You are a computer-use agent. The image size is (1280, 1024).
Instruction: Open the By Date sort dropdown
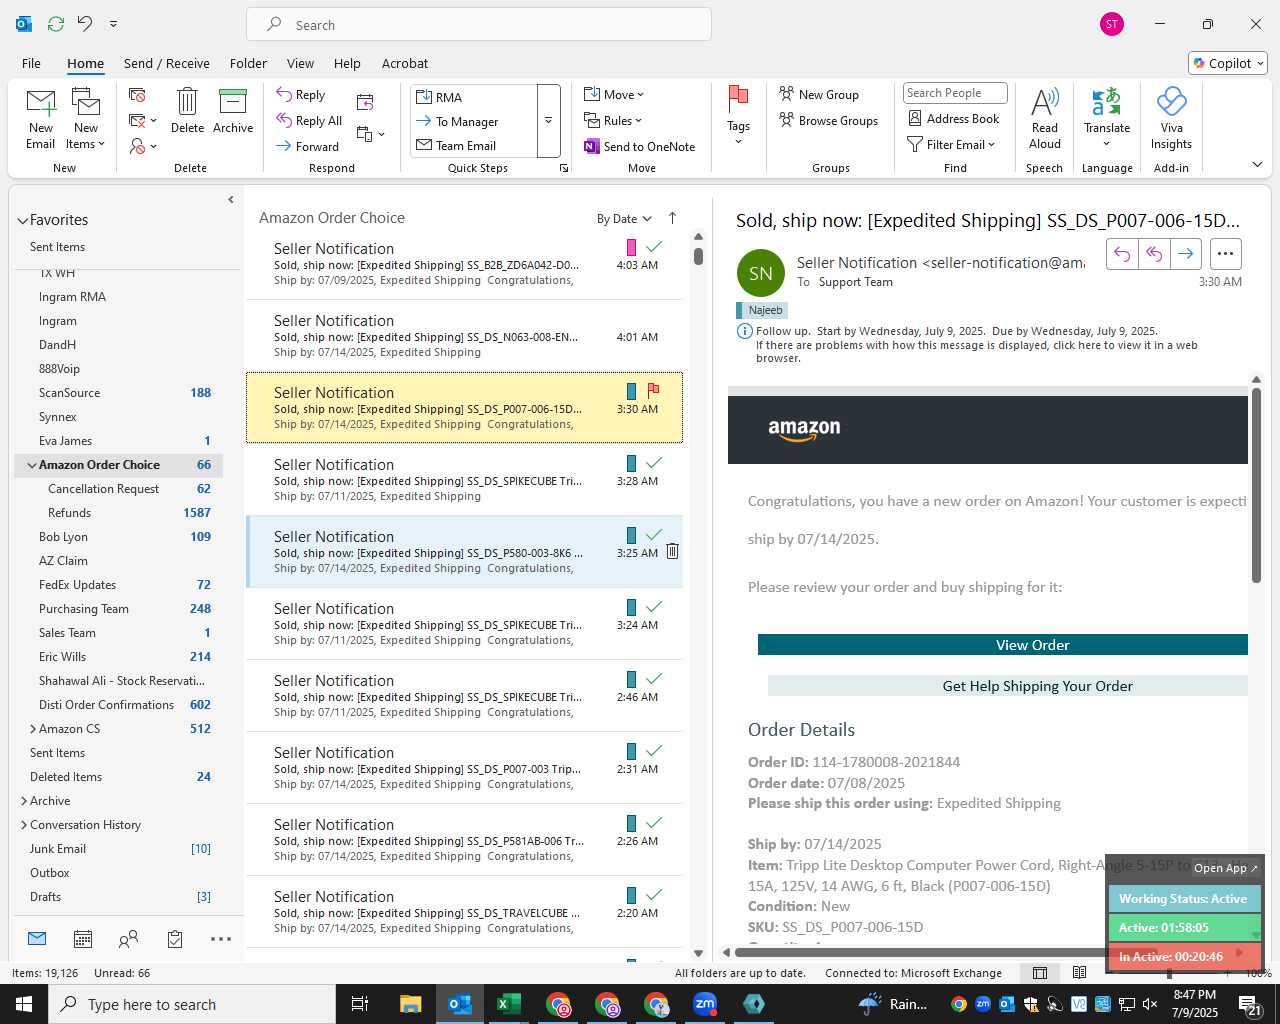[624, 219]
